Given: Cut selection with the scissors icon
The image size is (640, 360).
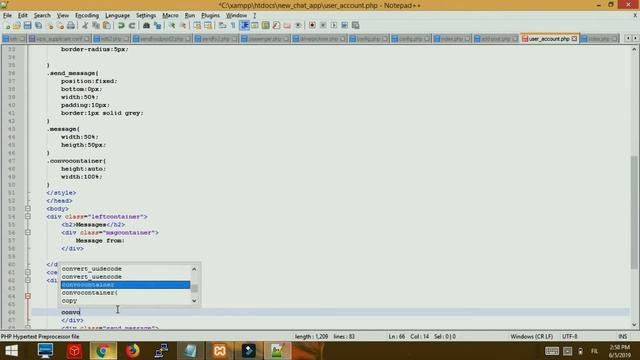Looking at the screenshot, I should pos(85,26).
